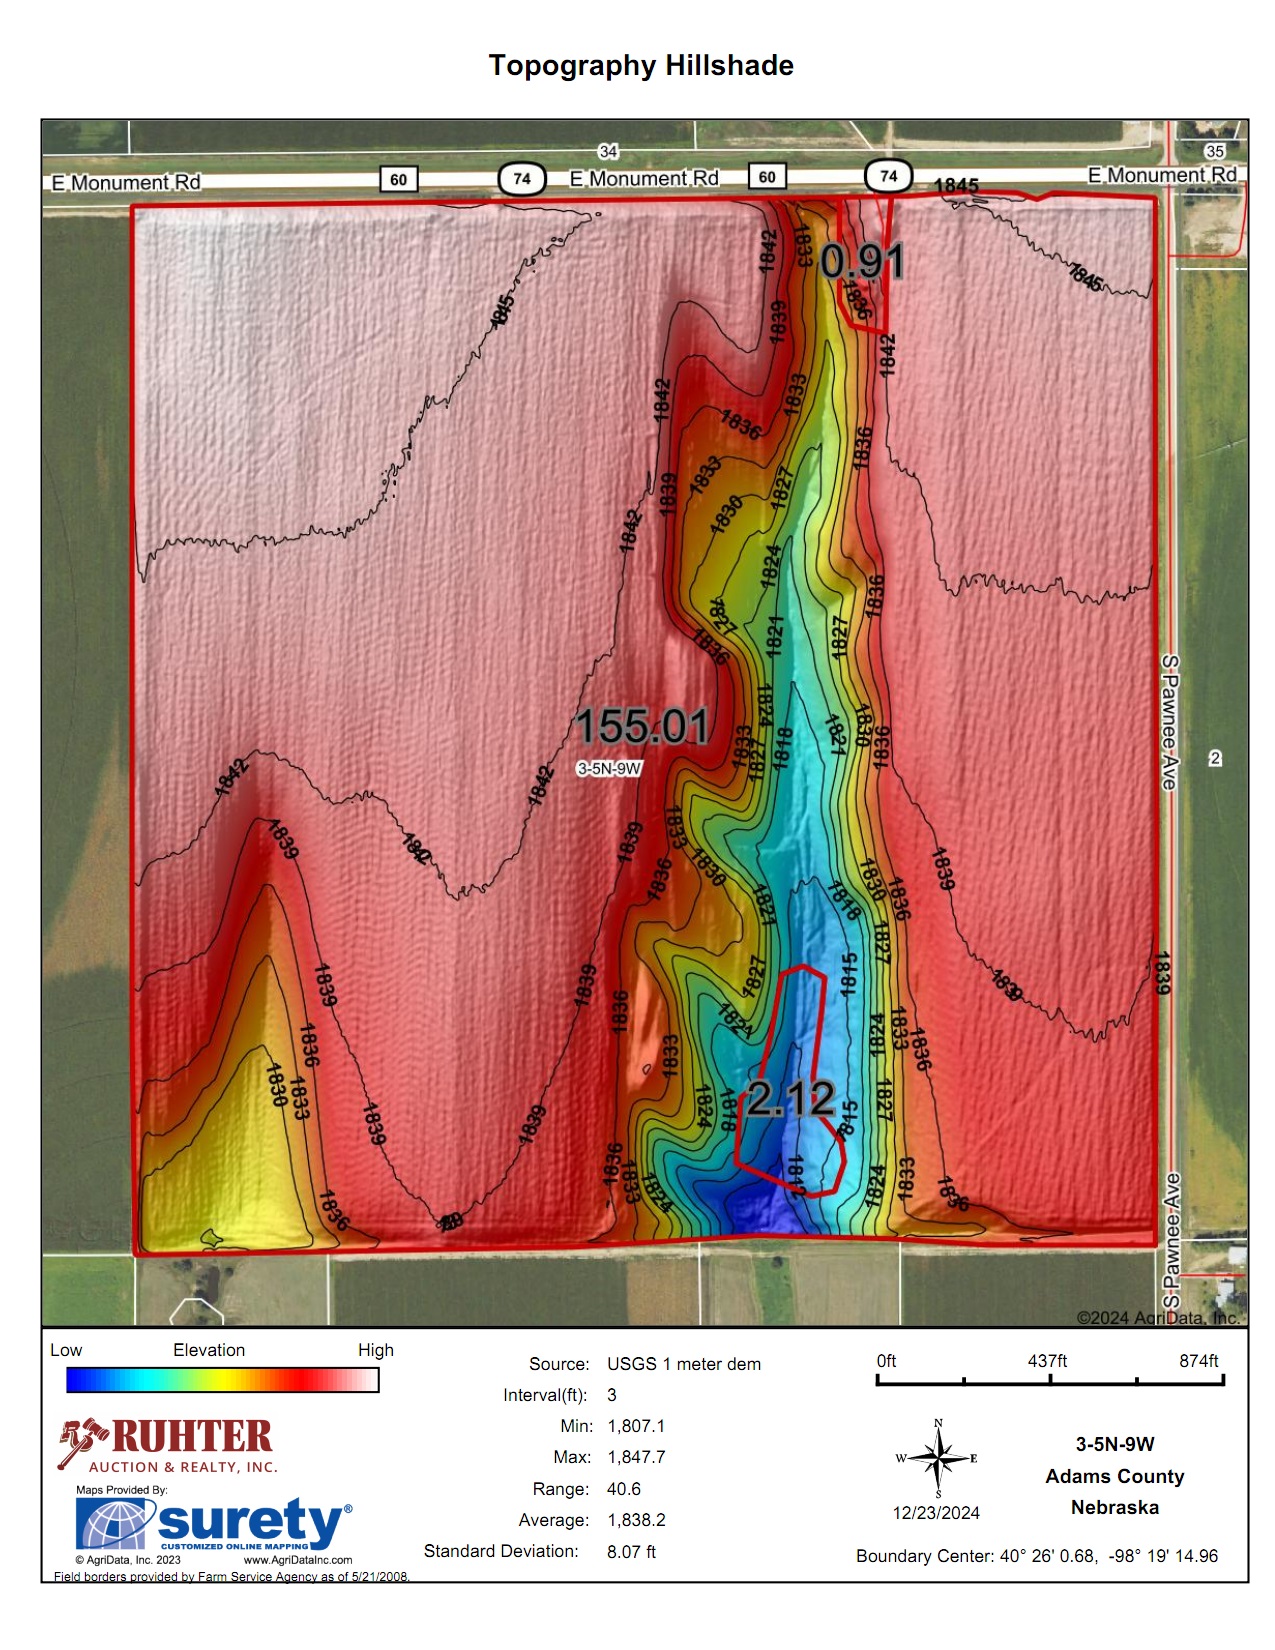
Task: Click the Surety globe logo
Action: 114,1525
